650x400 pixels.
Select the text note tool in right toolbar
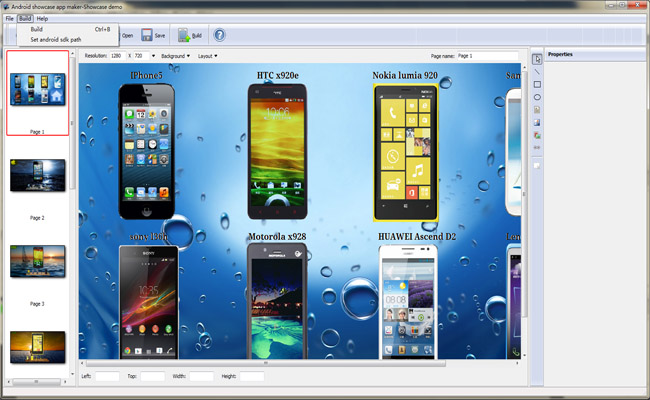pos(537,110)
